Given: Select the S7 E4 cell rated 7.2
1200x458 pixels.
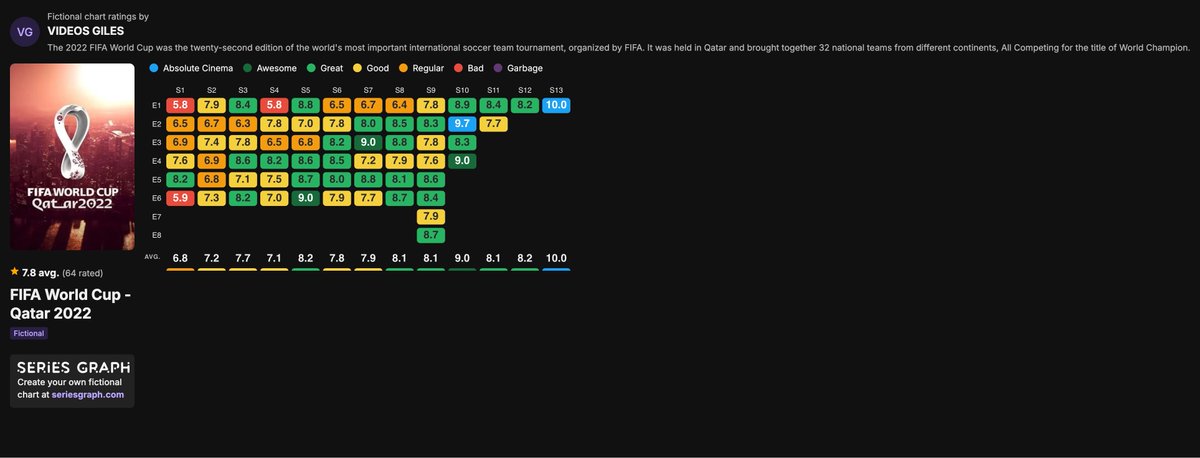Looking at the screenshot, I should point(368,160).
